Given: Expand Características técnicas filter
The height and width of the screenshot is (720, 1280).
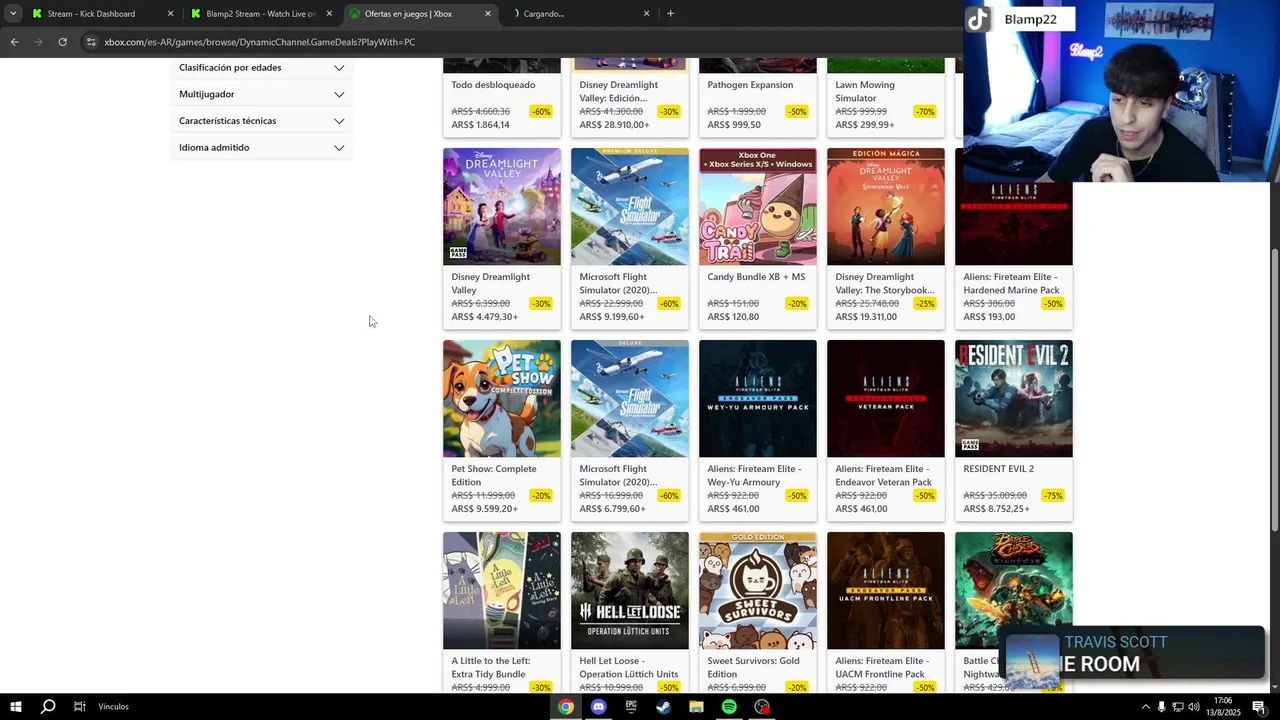Looking at the screenshot, I should coord(262,121).
